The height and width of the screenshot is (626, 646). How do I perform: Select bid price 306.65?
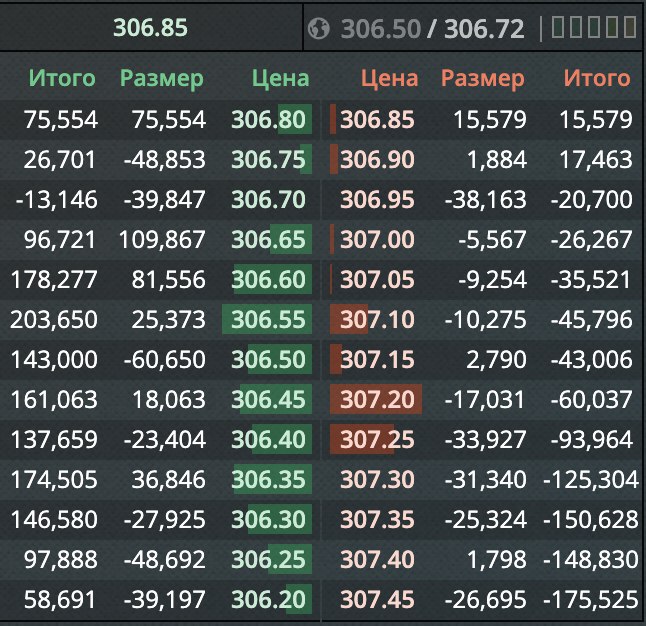point(268,239)
